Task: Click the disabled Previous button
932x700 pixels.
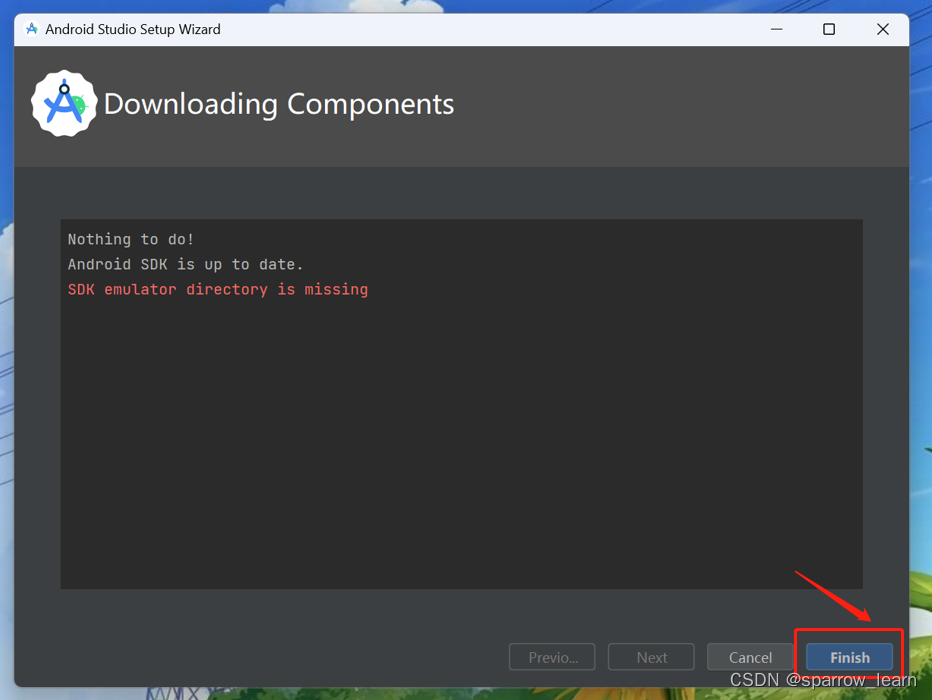Action: 552,657
